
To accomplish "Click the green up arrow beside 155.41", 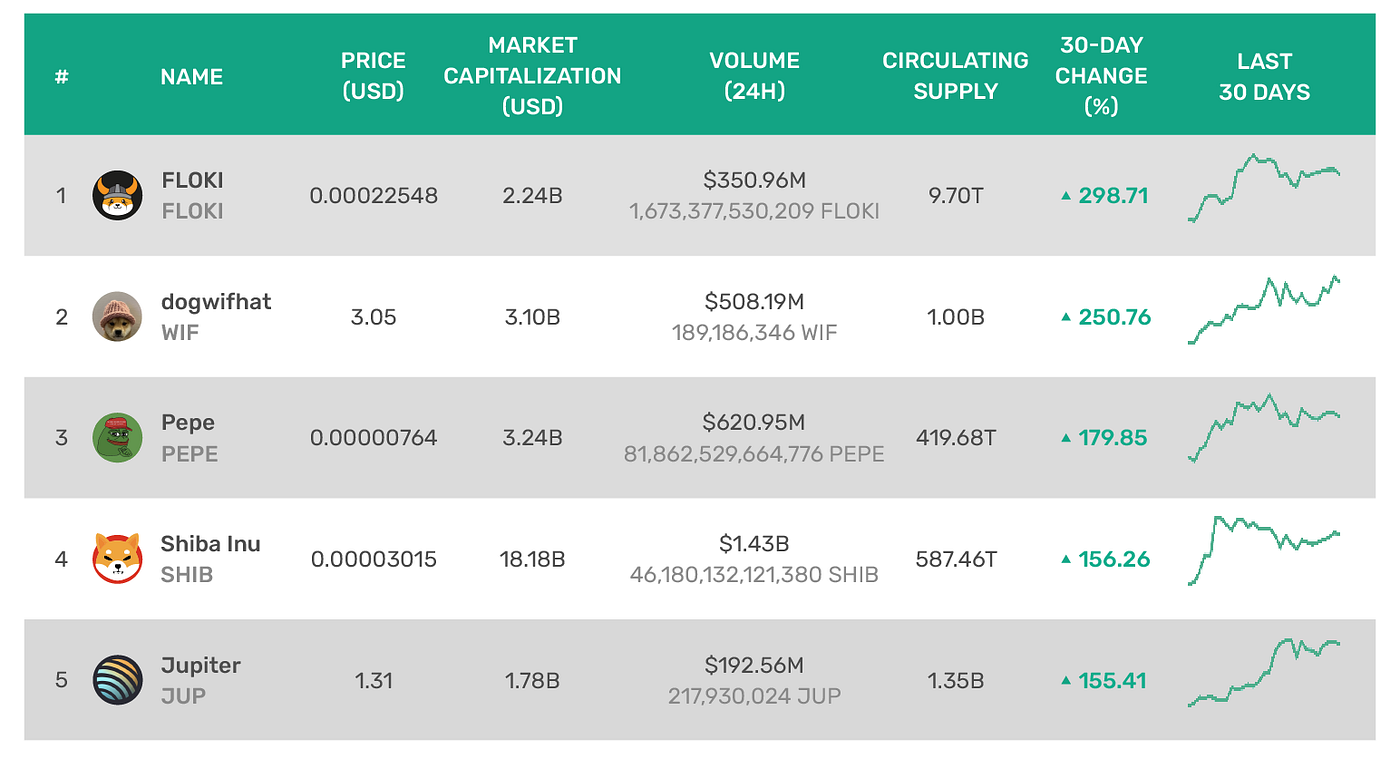I will pos(1066,680).
